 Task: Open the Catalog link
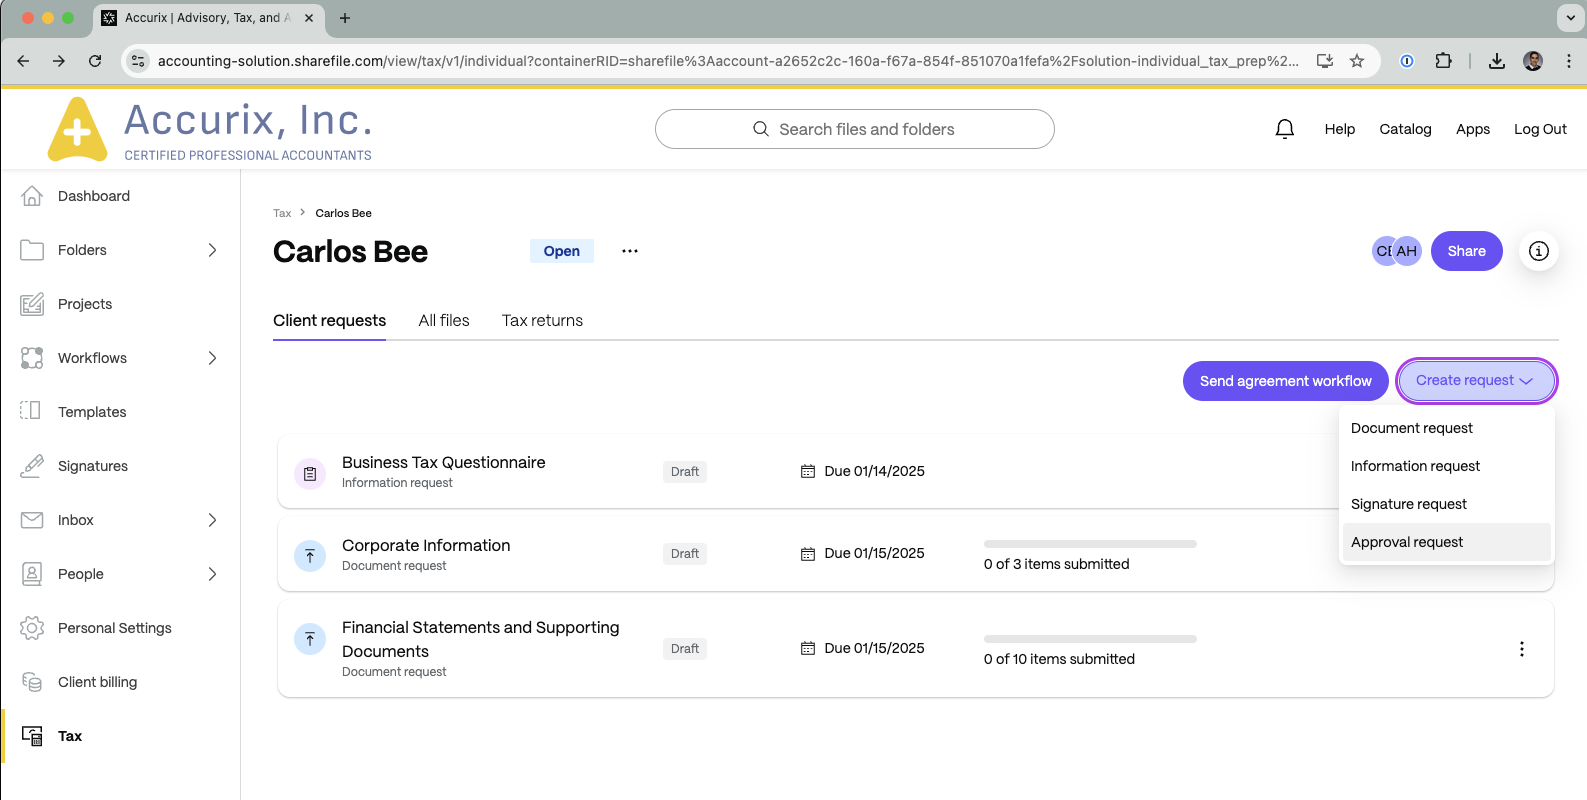[x=1405, y=129]
